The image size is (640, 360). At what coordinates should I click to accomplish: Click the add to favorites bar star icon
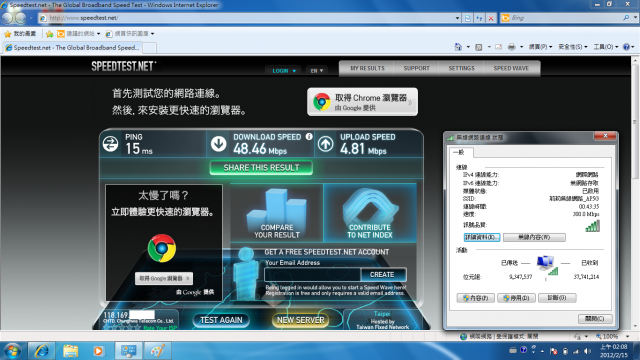coord(49,34)
